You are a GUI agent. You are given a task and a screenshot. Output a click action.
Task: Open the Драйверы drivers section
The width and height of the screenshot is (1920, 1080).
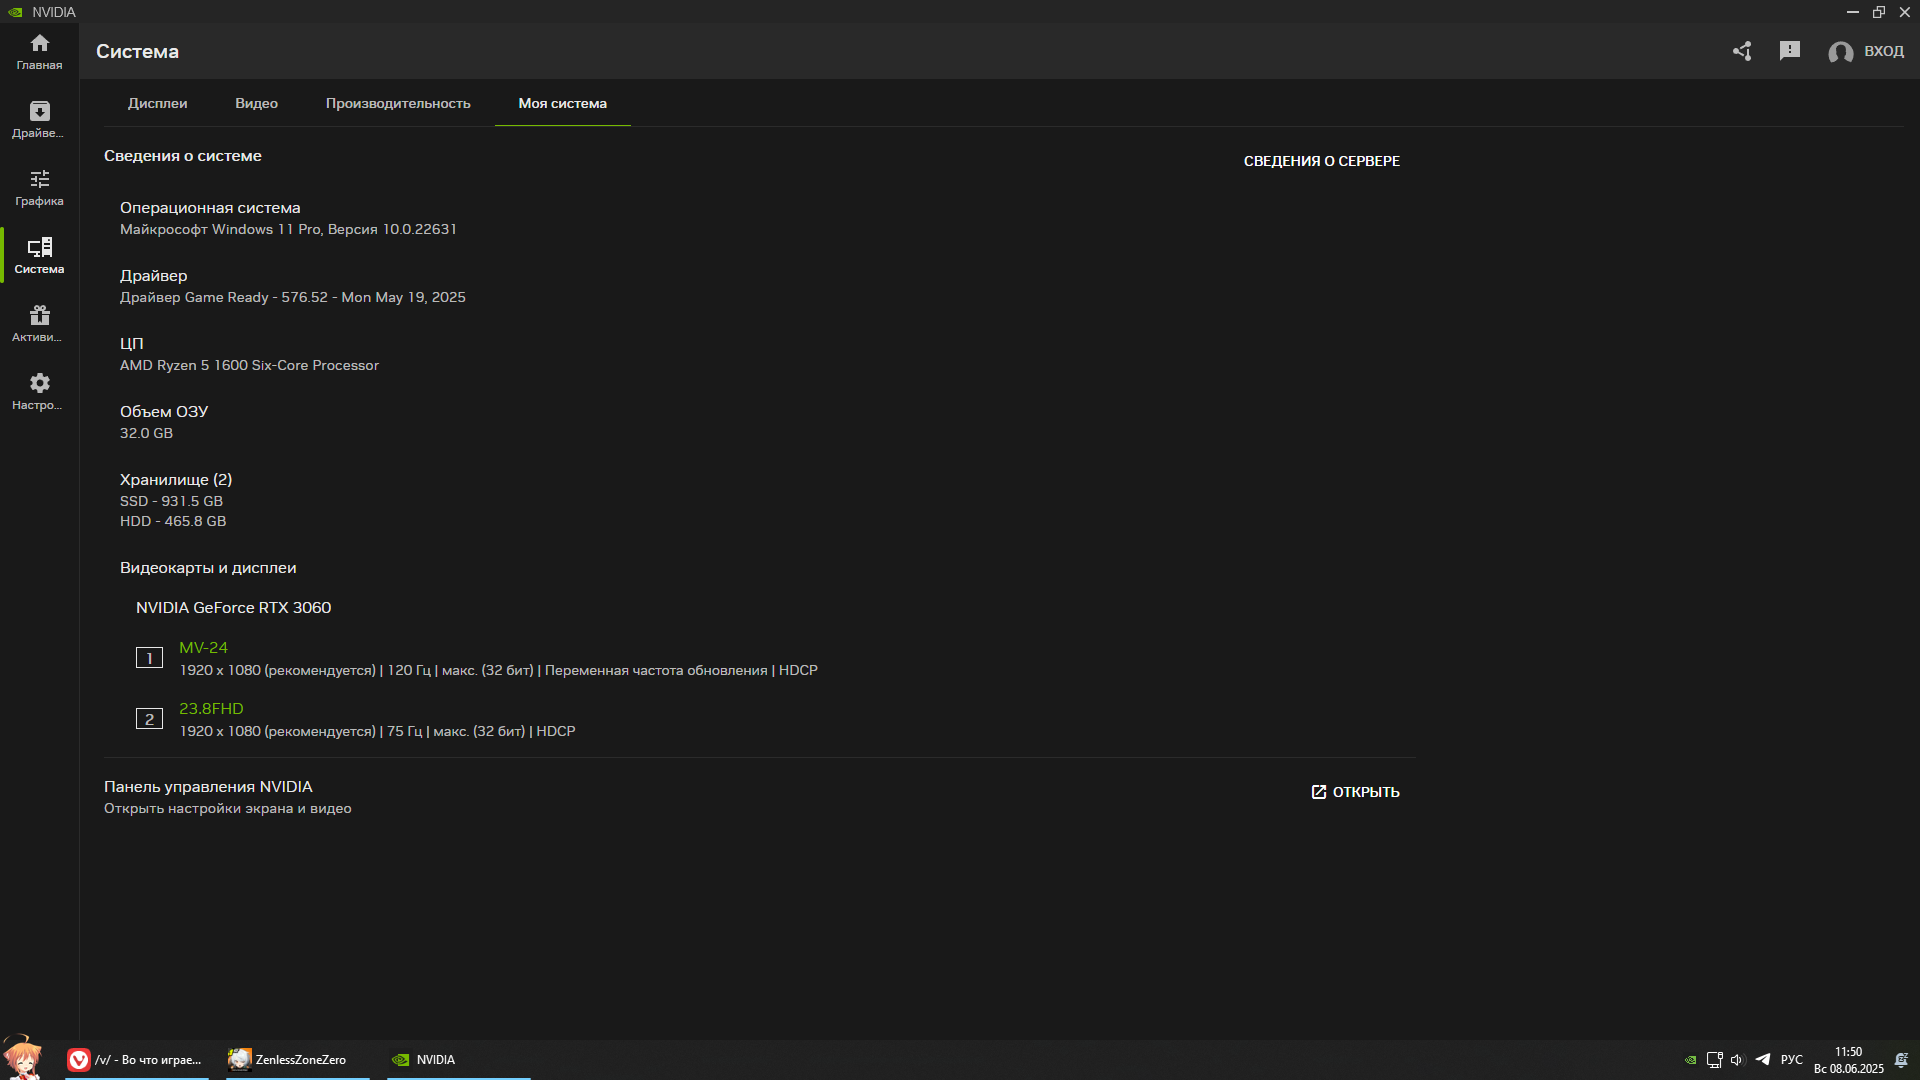coord(39,120)
